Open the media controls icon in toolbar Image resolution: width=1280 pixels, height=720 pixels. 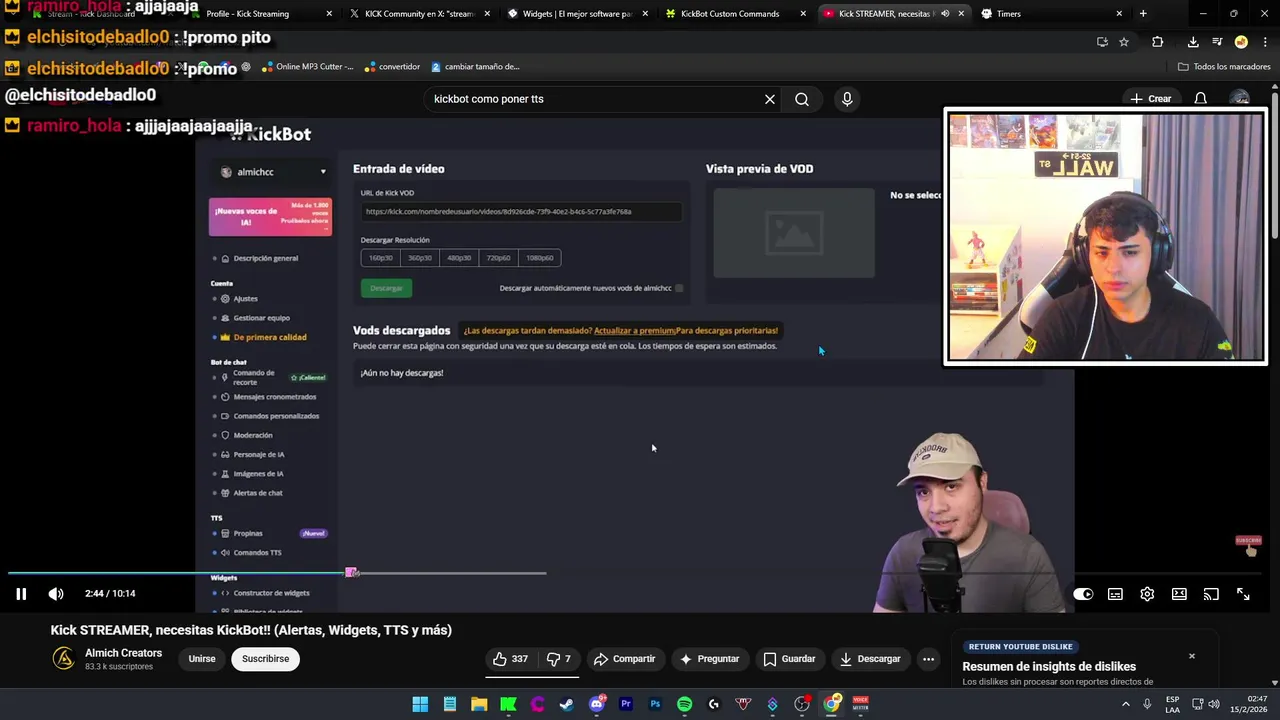[x=1217, y=42]
